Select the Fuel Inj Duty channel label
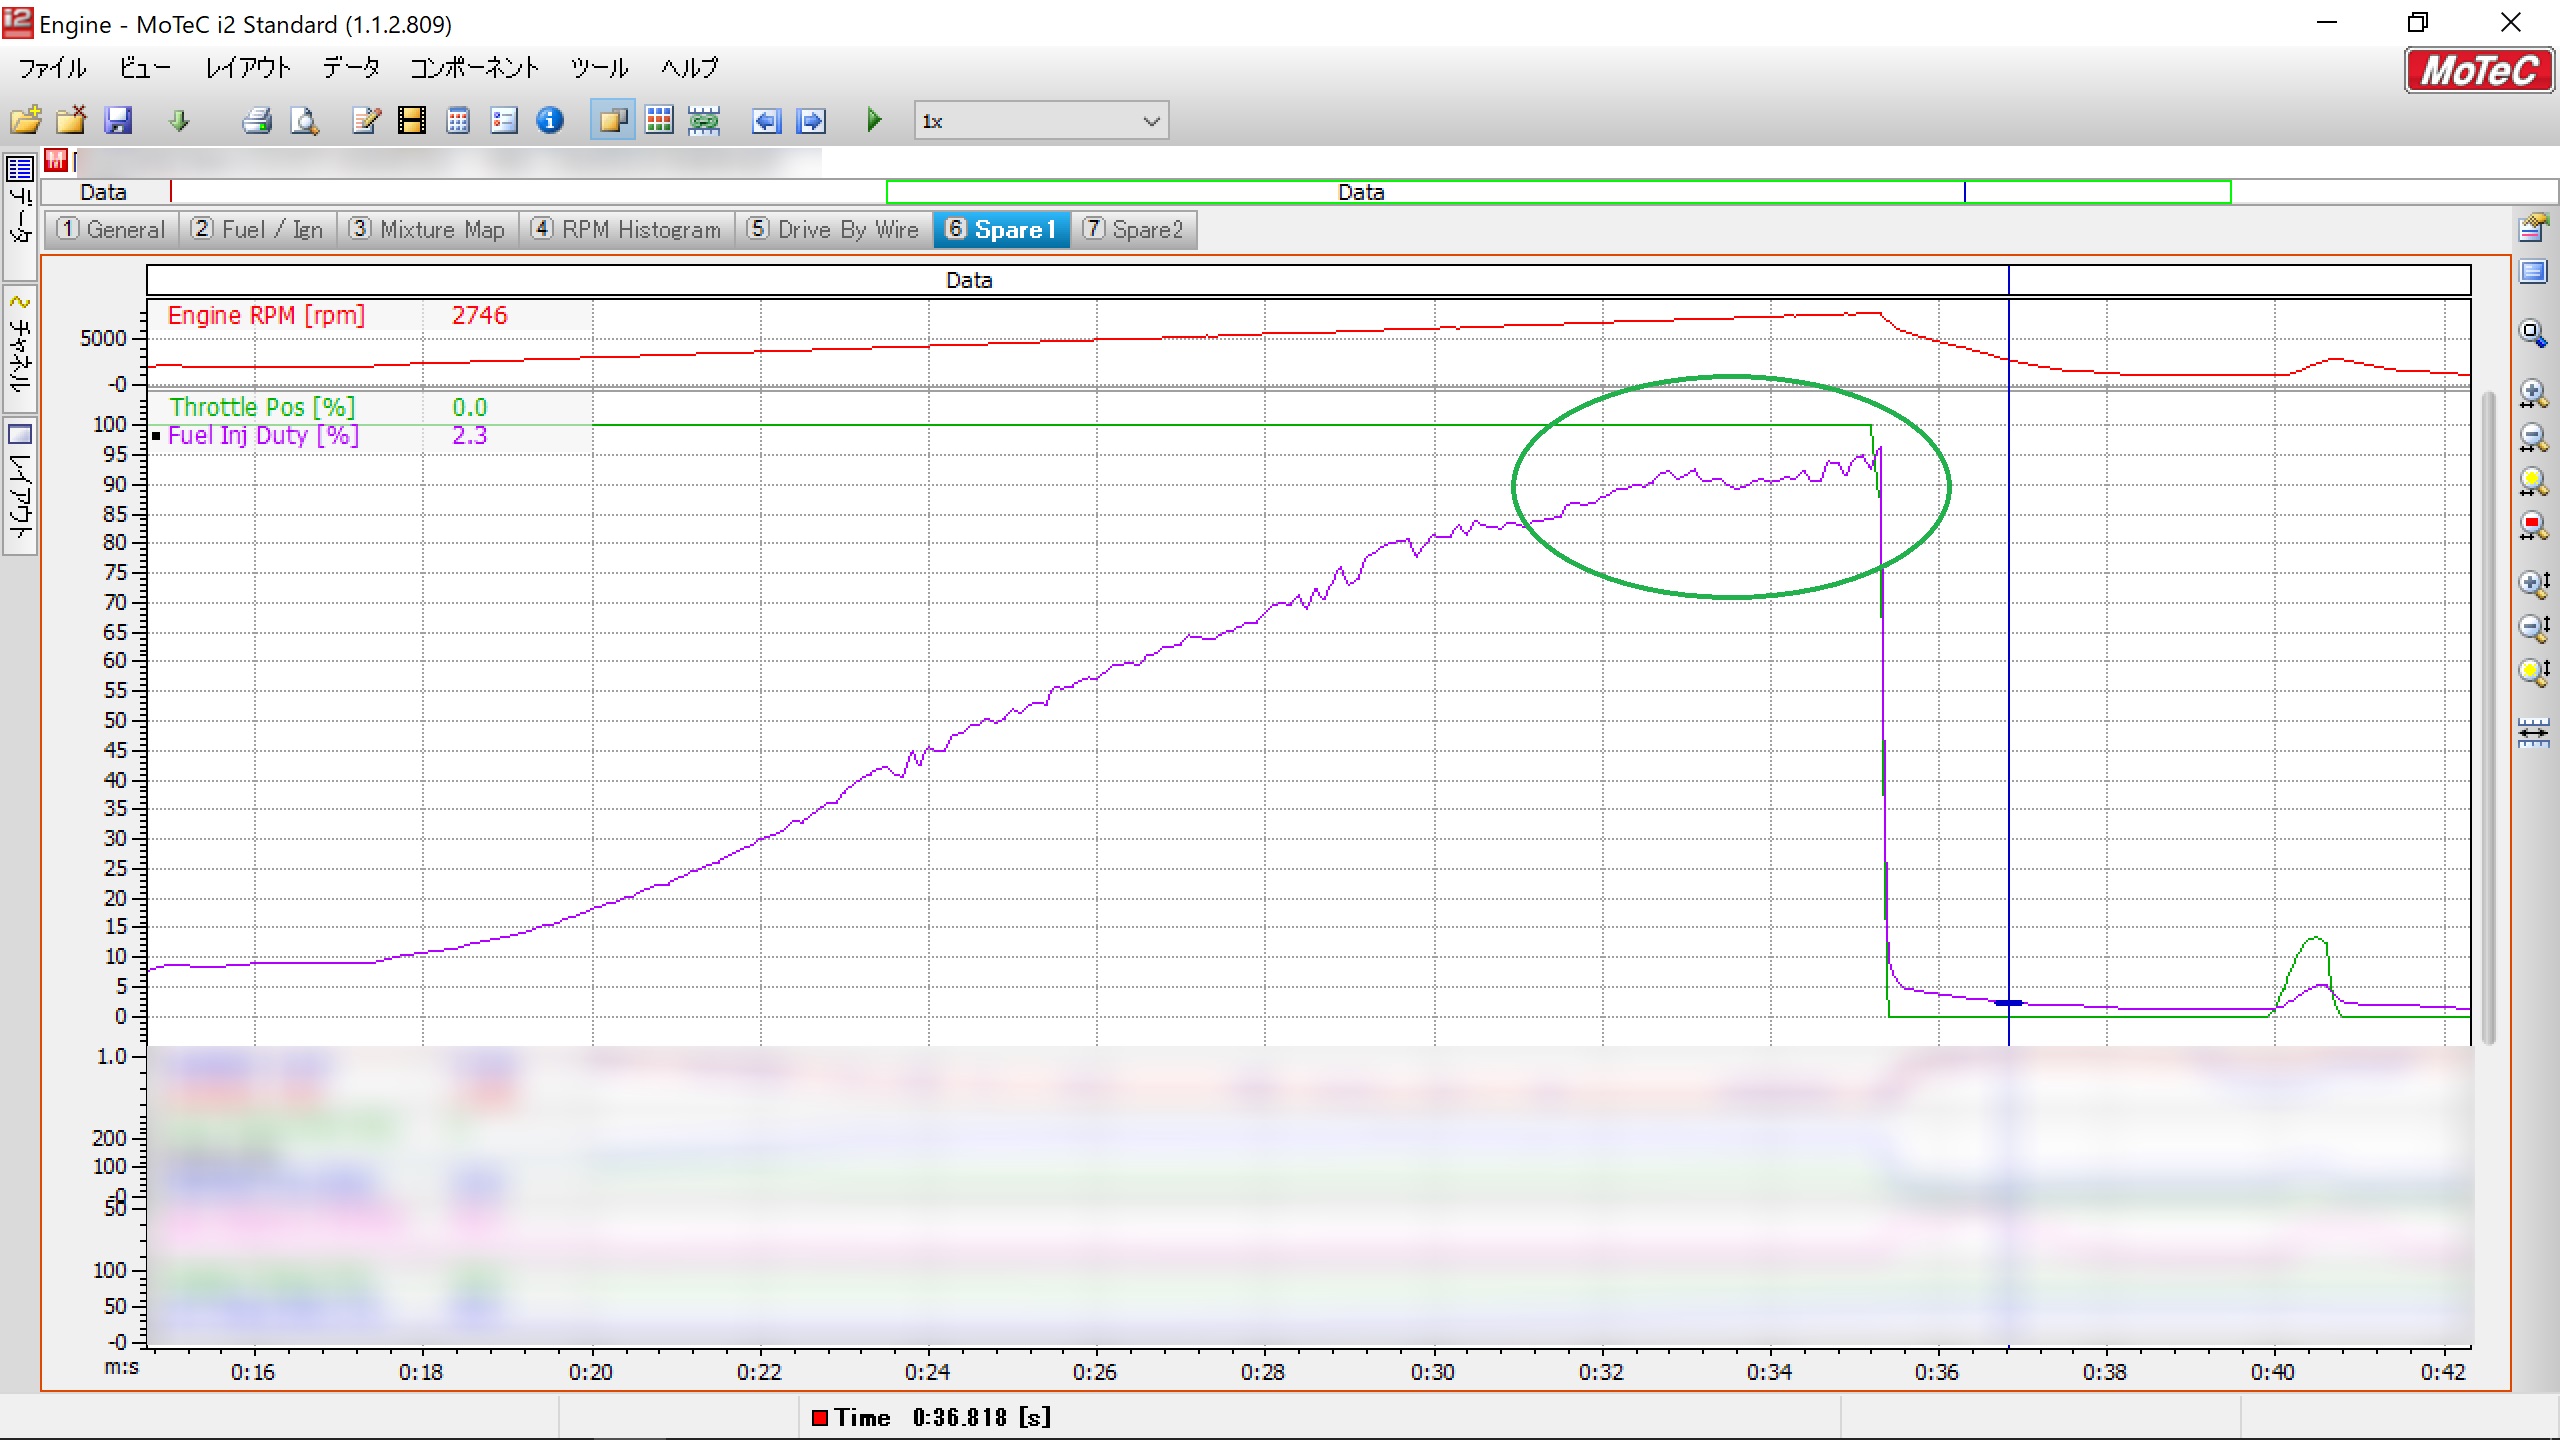The width and height of the screenshot is (2560, 1440). 263,436
